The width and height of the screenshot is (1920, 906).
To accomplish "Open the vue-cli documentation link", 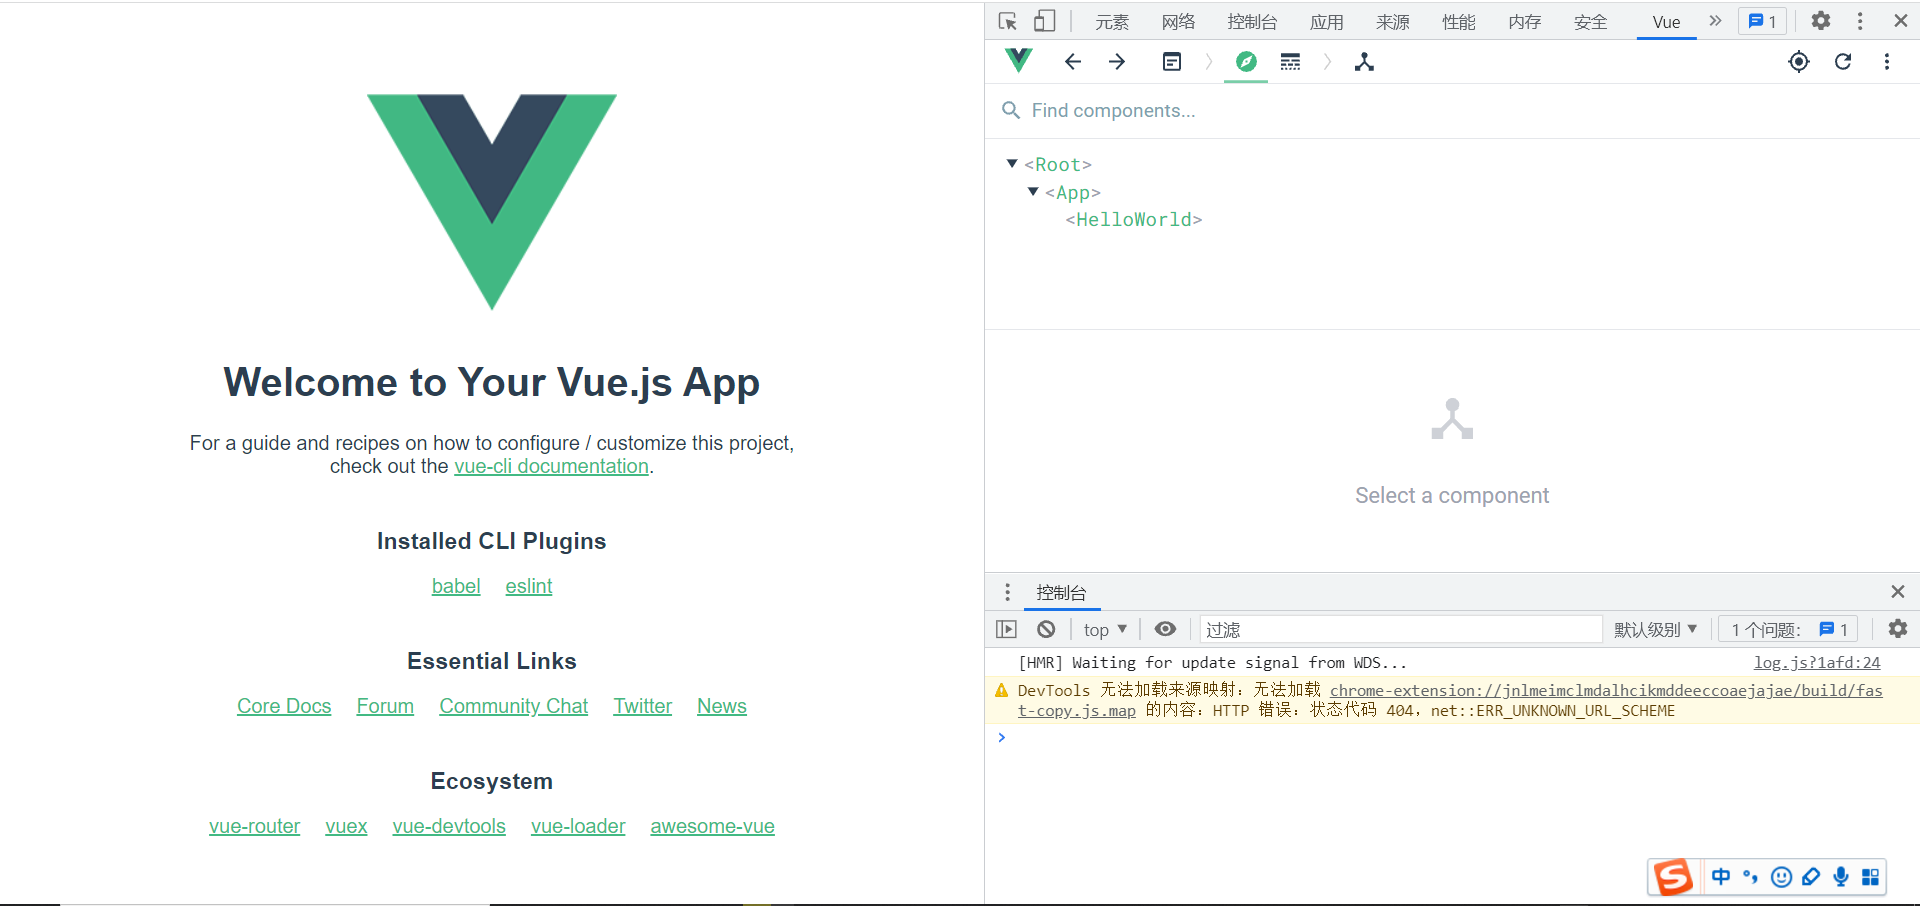I will (x=551, y=466).
